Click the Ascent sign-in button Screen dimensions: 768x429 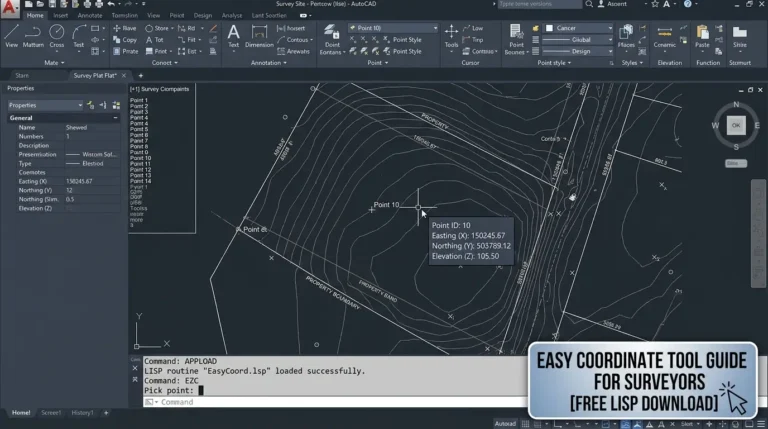(x=613, y=4)
